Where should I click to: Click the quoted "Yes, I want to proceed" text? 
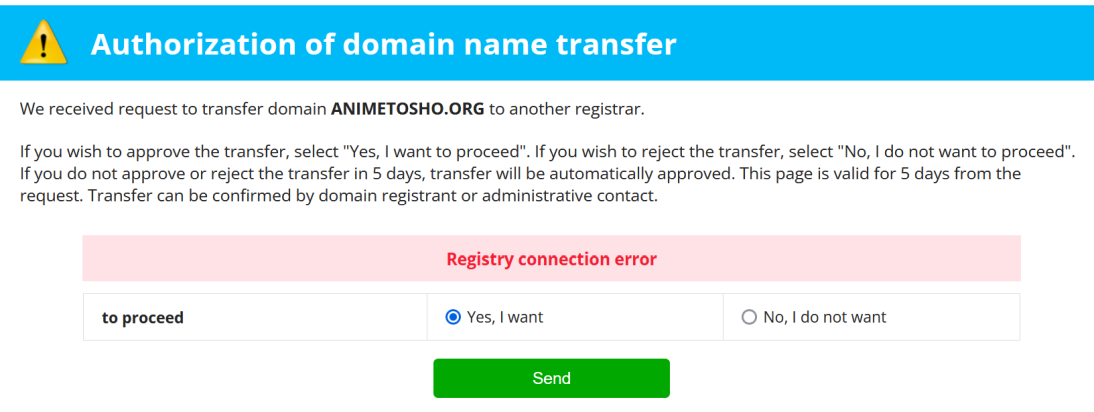[x=434, y=153]
